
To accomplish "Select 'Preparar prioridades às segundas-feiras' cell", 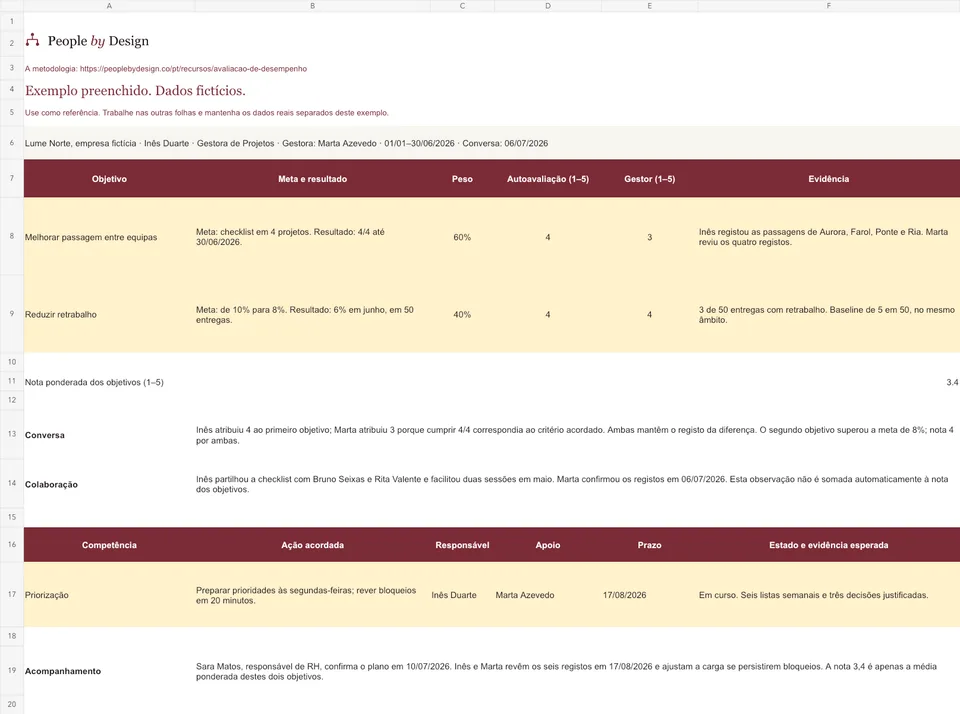I will pyautogui.click(x=312, y=595).
